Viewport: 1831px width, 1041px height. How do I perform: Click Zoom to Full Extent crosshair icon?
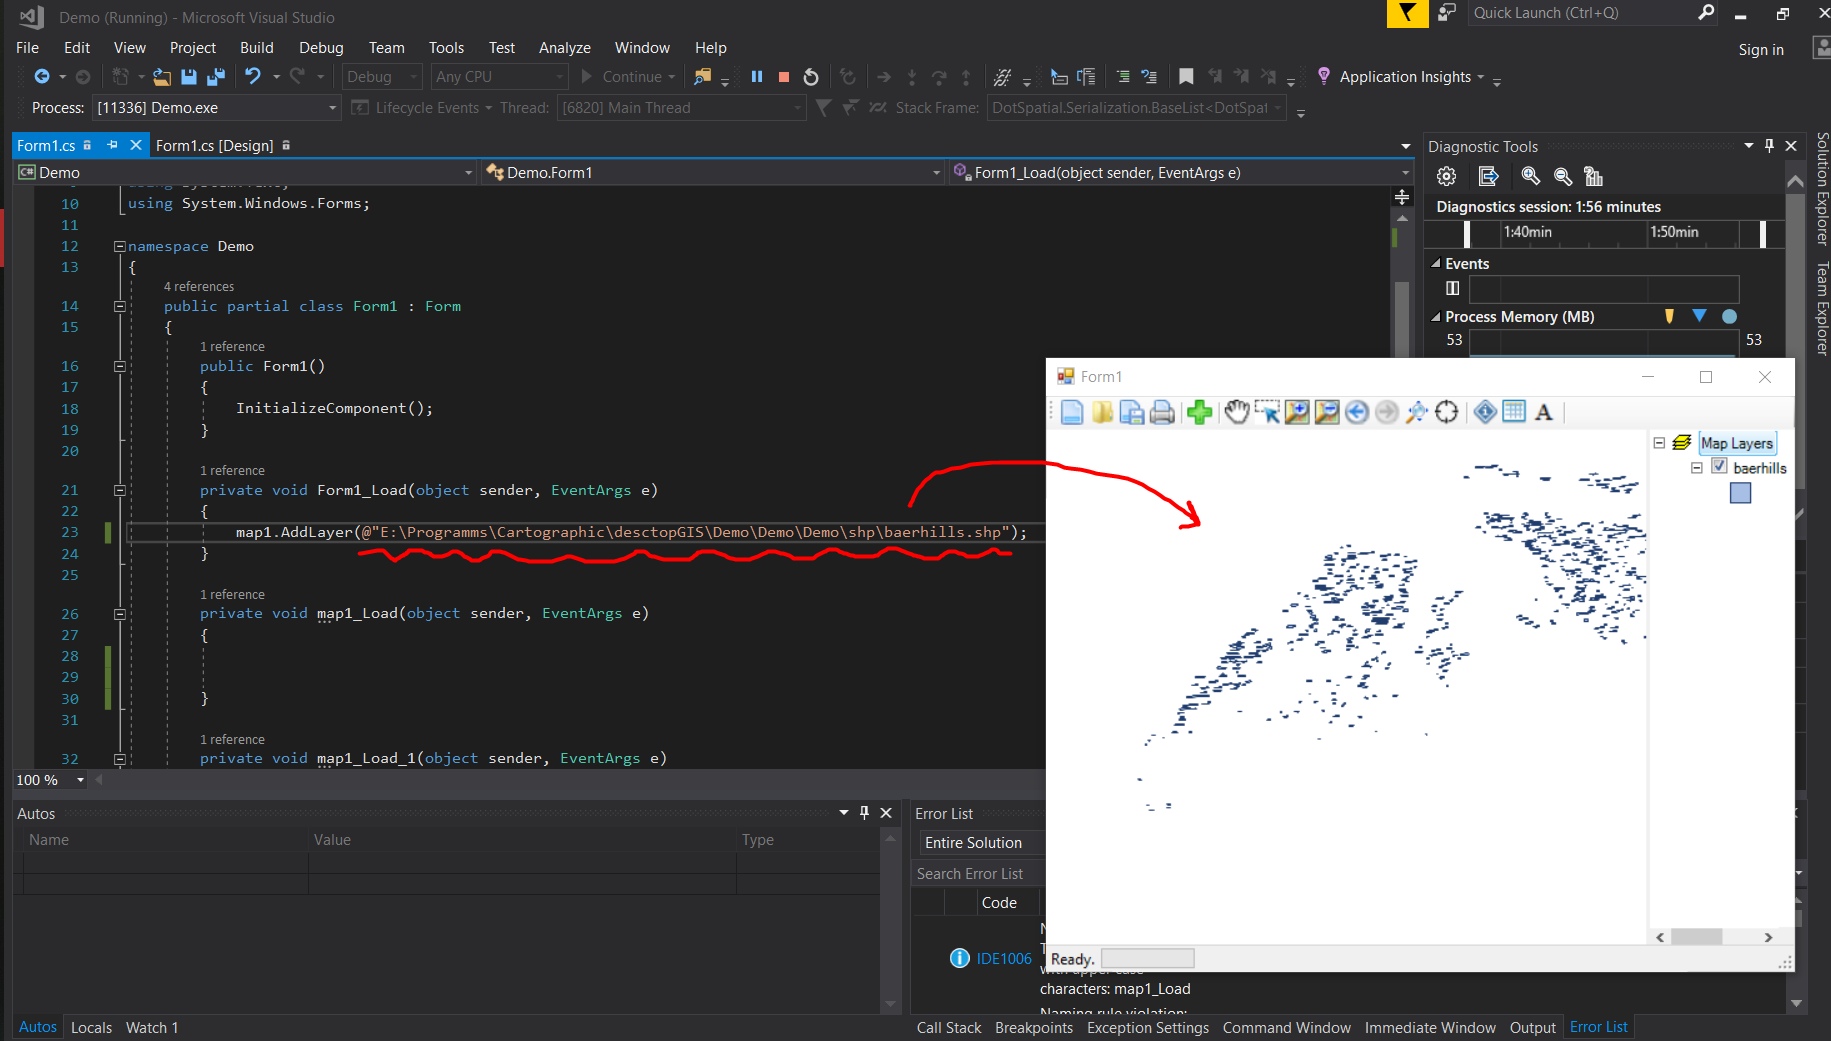[x=1446, y=412]
